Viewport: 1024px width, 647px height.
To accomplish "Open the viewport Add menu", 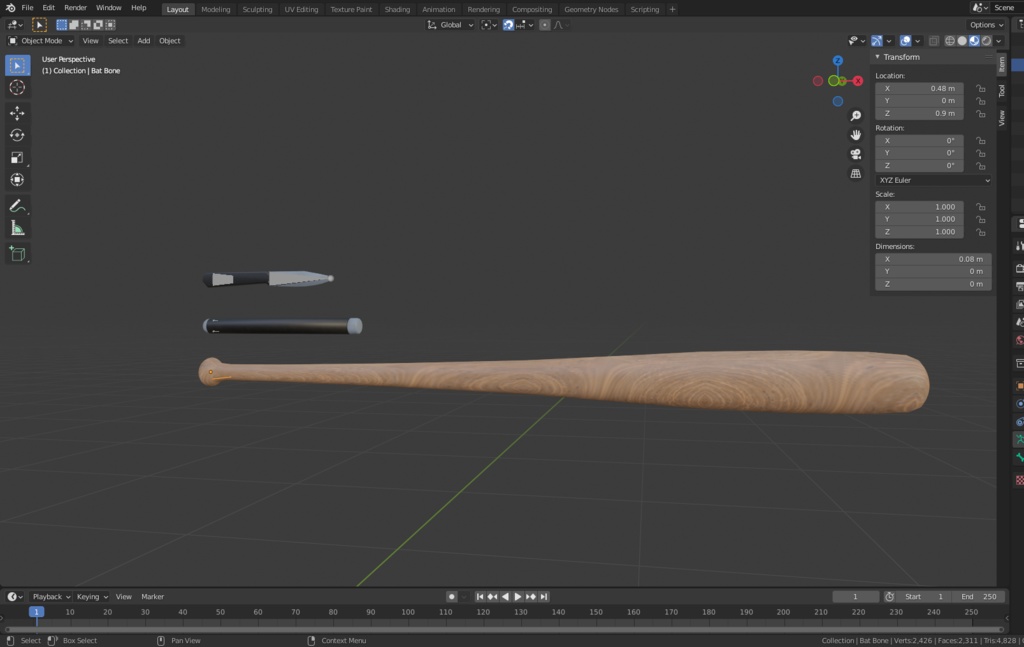I will (144, 40).
